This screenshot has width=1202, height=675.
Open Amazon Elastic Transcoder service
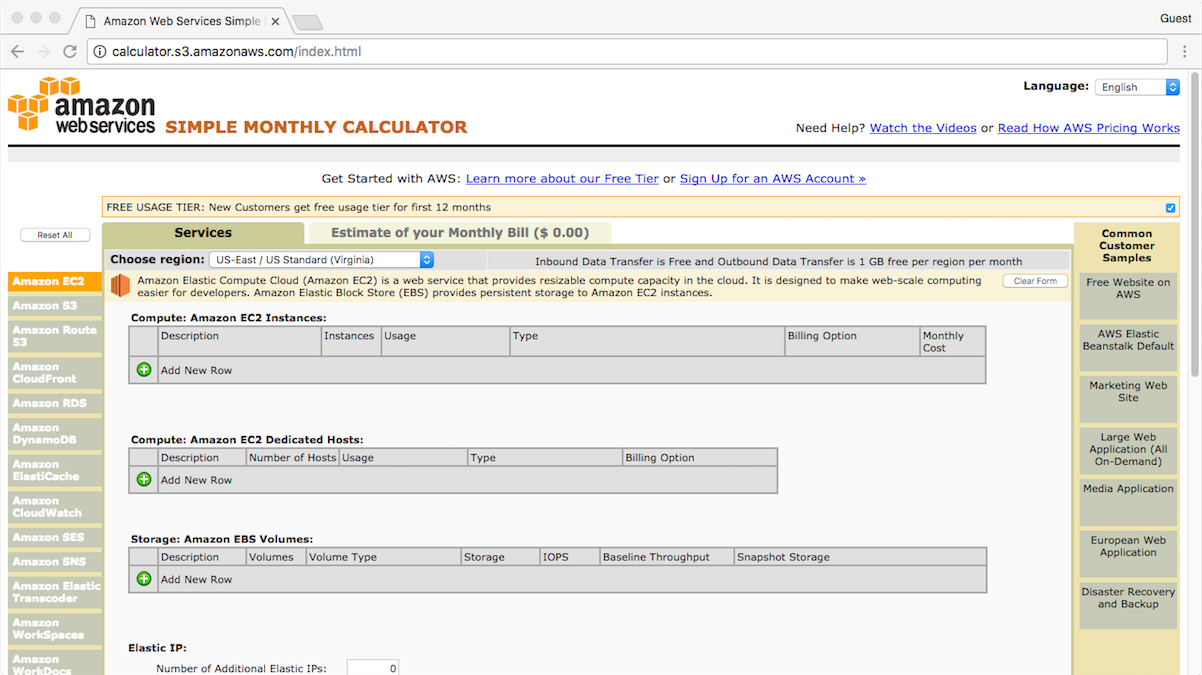click(x=55, y=592)
